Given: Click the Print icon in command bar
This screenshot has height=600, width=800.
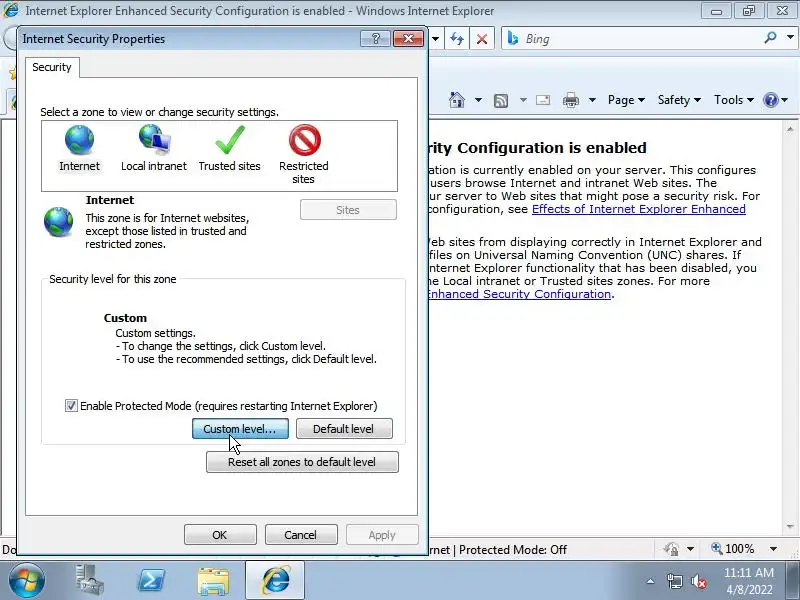Looking at the screenshot, I should click(570, 100).
